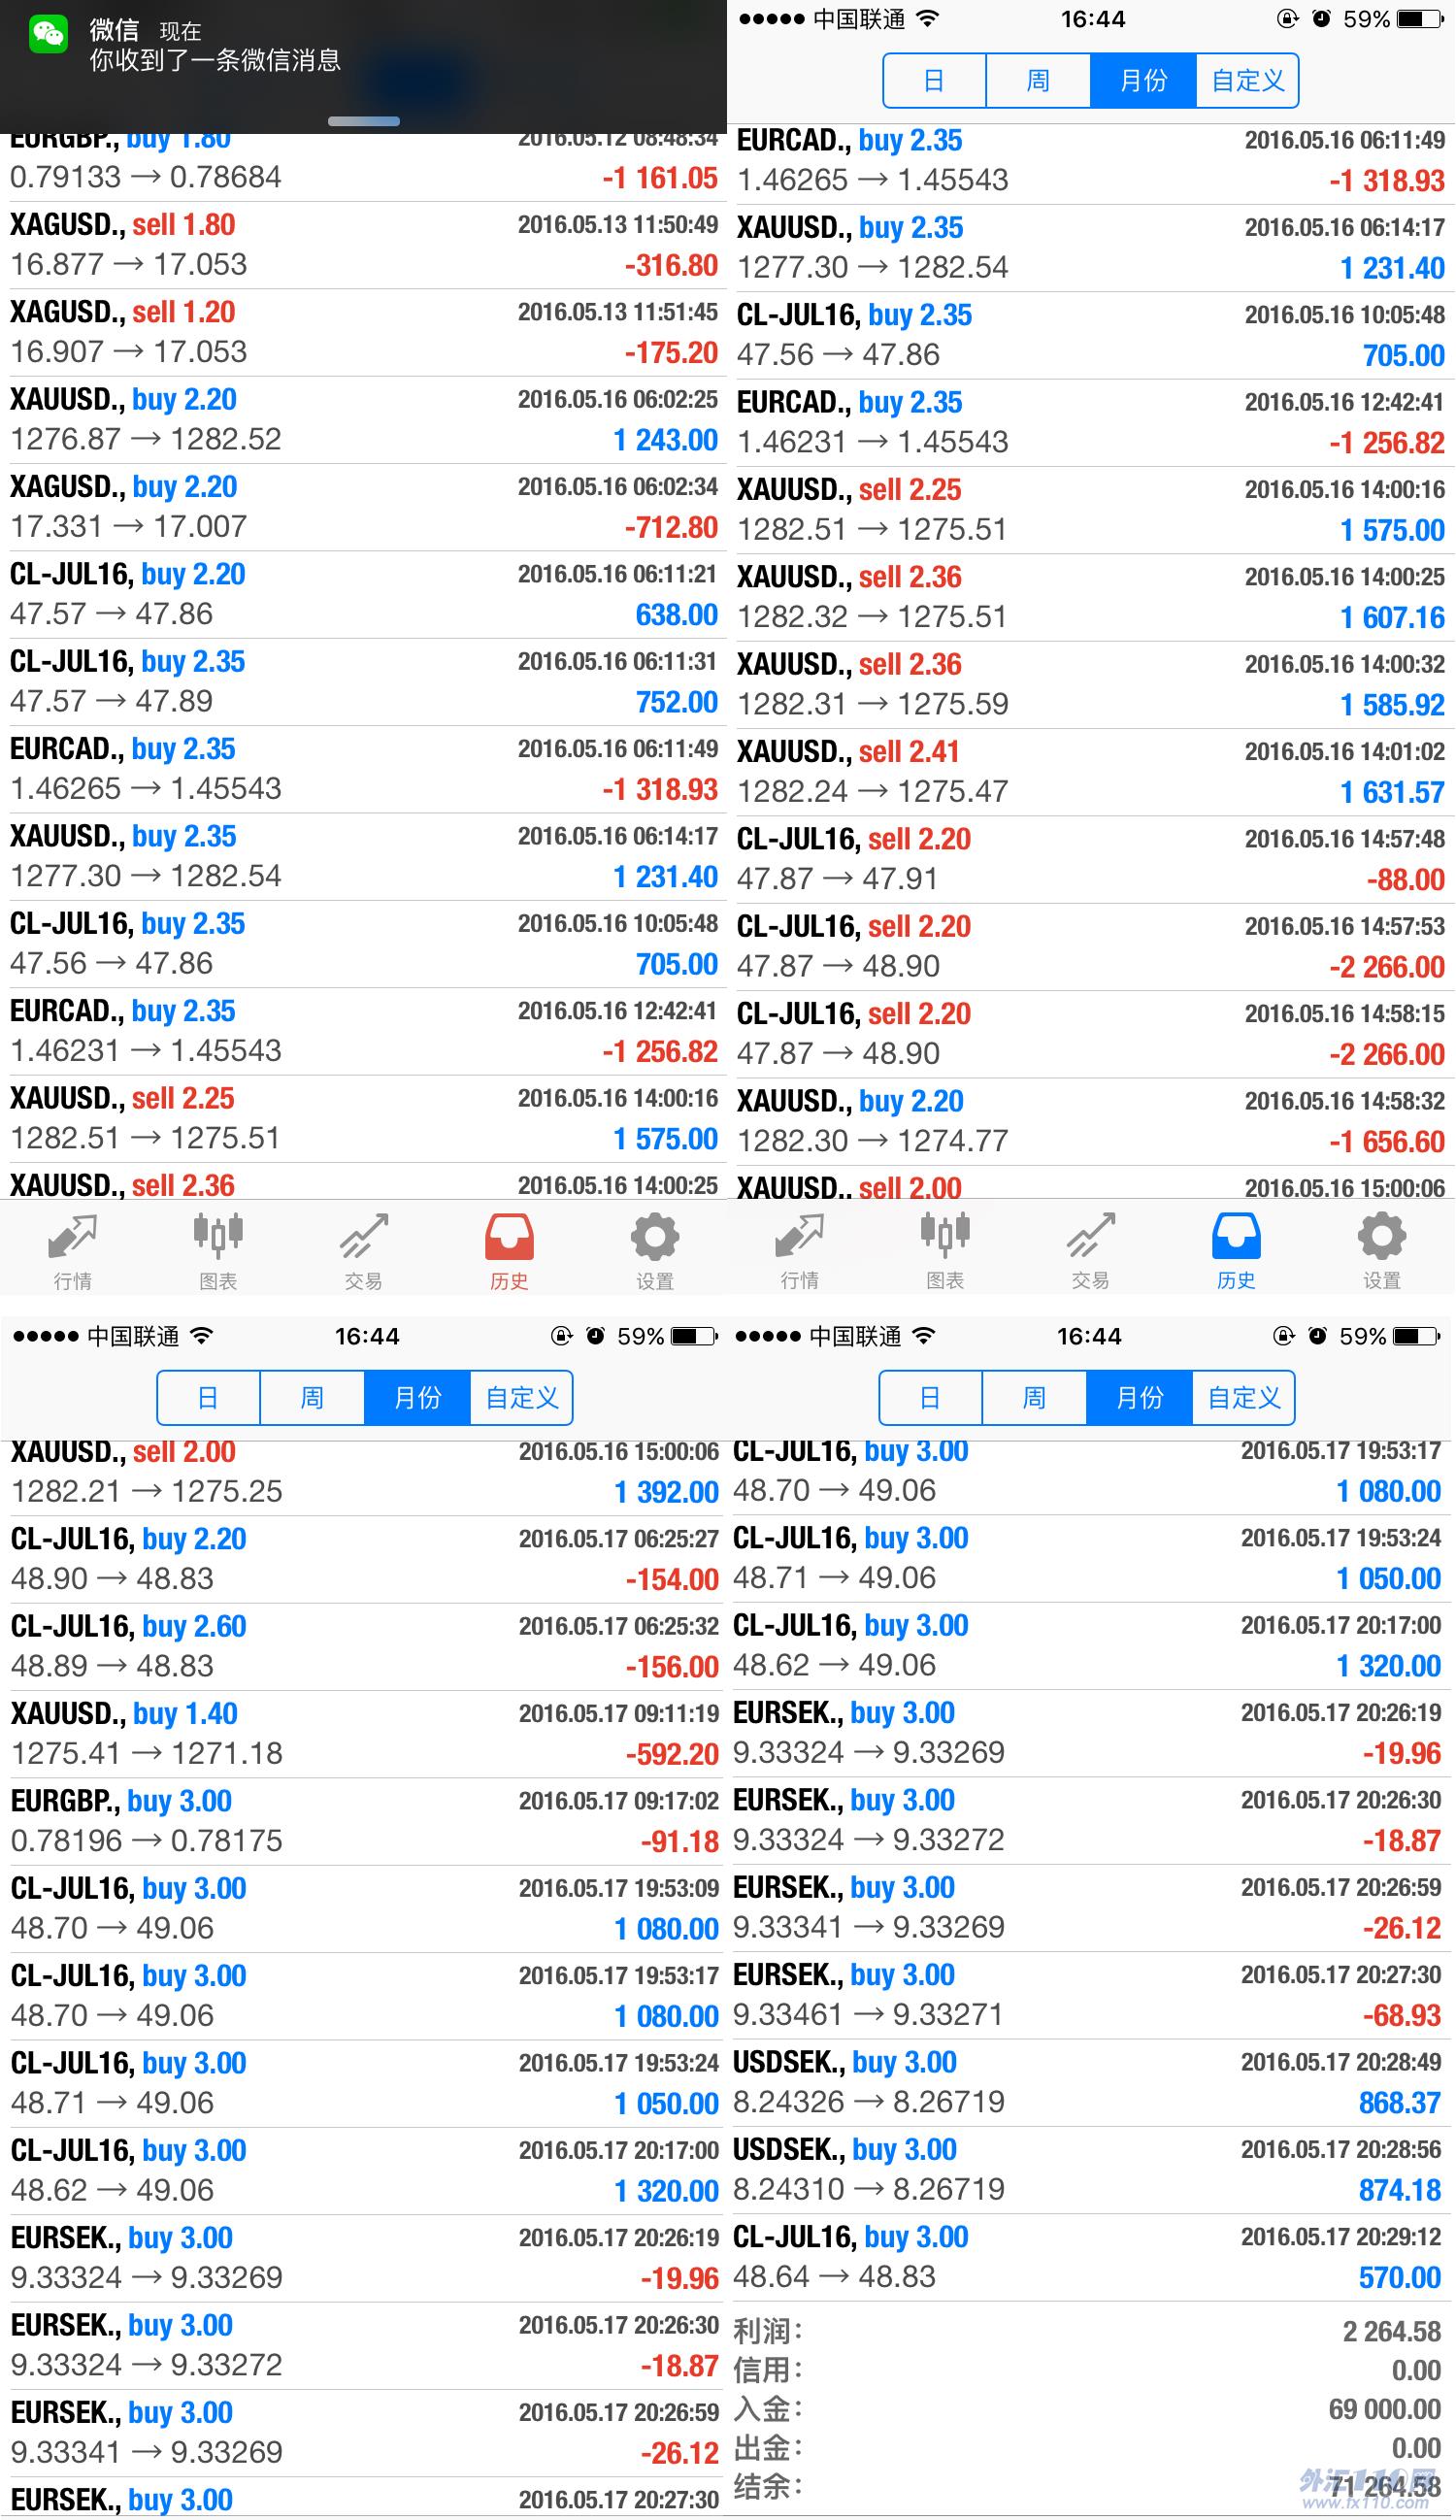Image resolution: width=1456 pixels, height=2520 pixels.
Task: Open XAUUSD buy 2.20 trade showing -1 656.60
Action: (1091, 1122)
